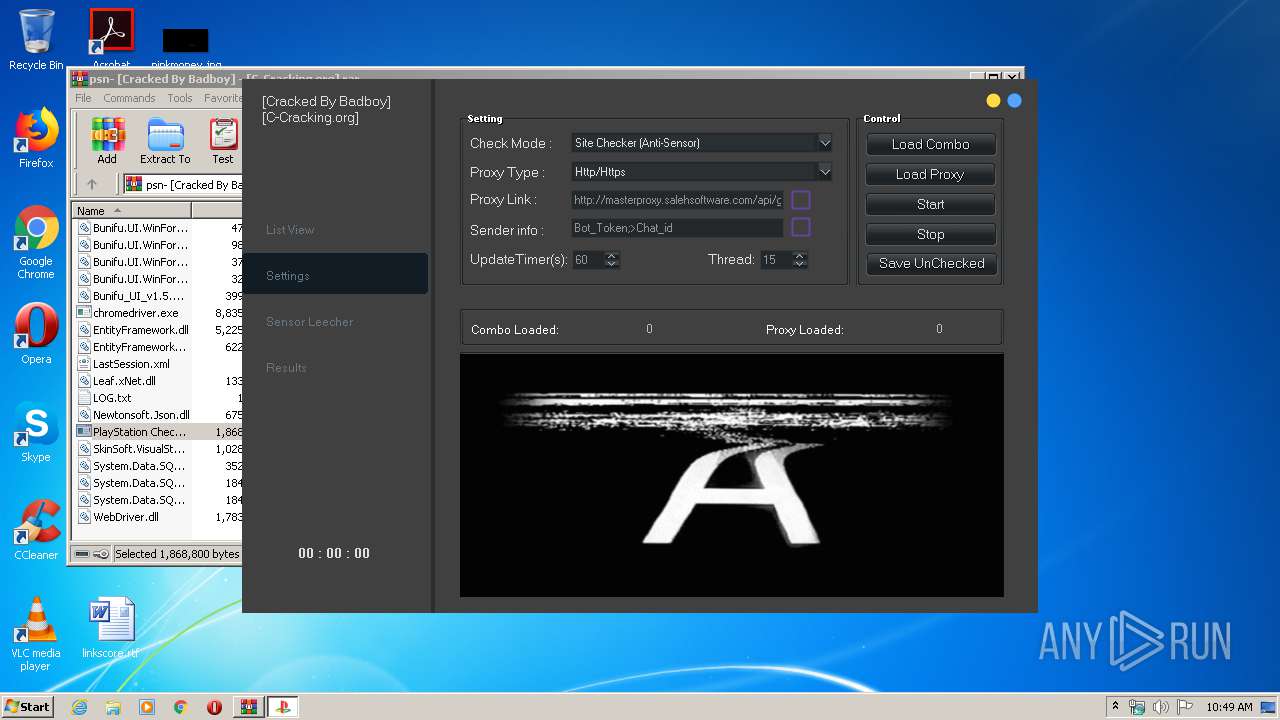Increase the Thread count
The height and width of the screenshot is (720, 1280).
(799, 255)
